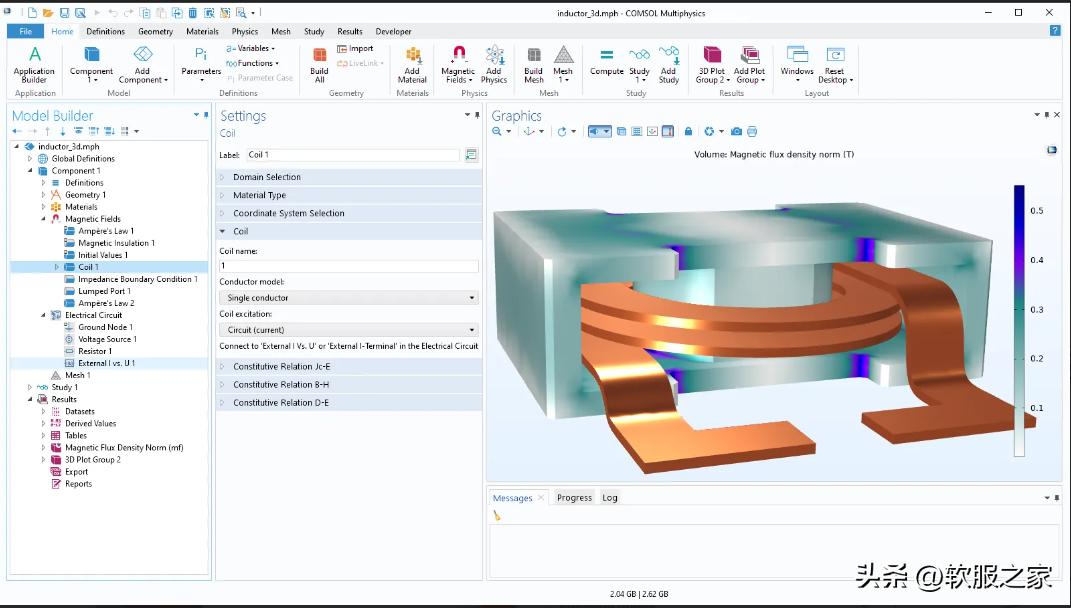Toggle the pin on Model Builder panel

(206, 115)
